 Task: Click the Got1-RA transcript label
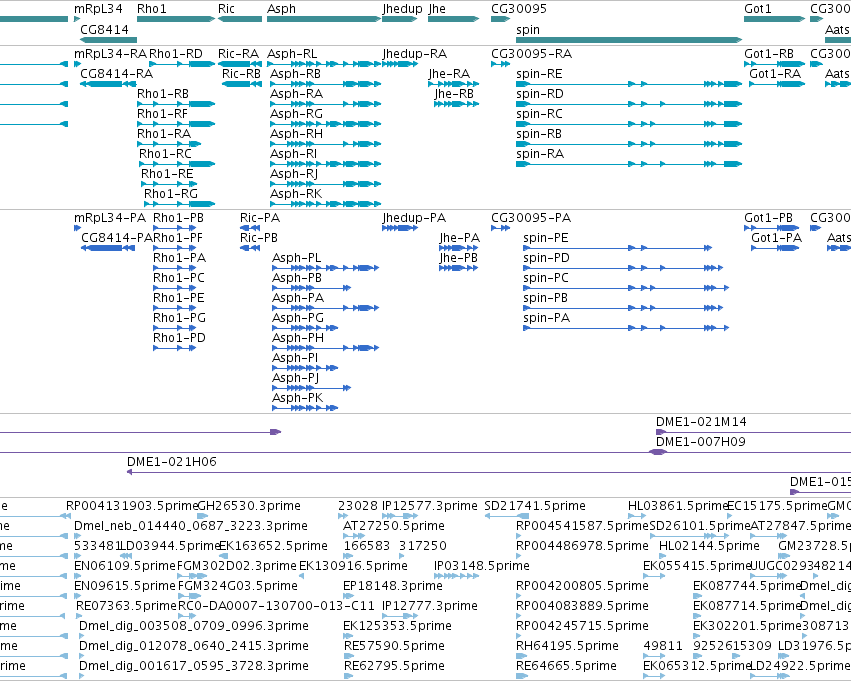click(x=775, y=74)
